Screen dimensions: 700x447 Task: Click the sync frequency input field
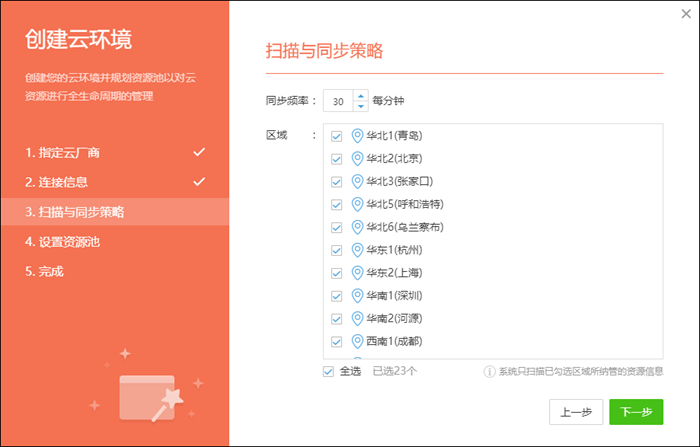[338, 101]
